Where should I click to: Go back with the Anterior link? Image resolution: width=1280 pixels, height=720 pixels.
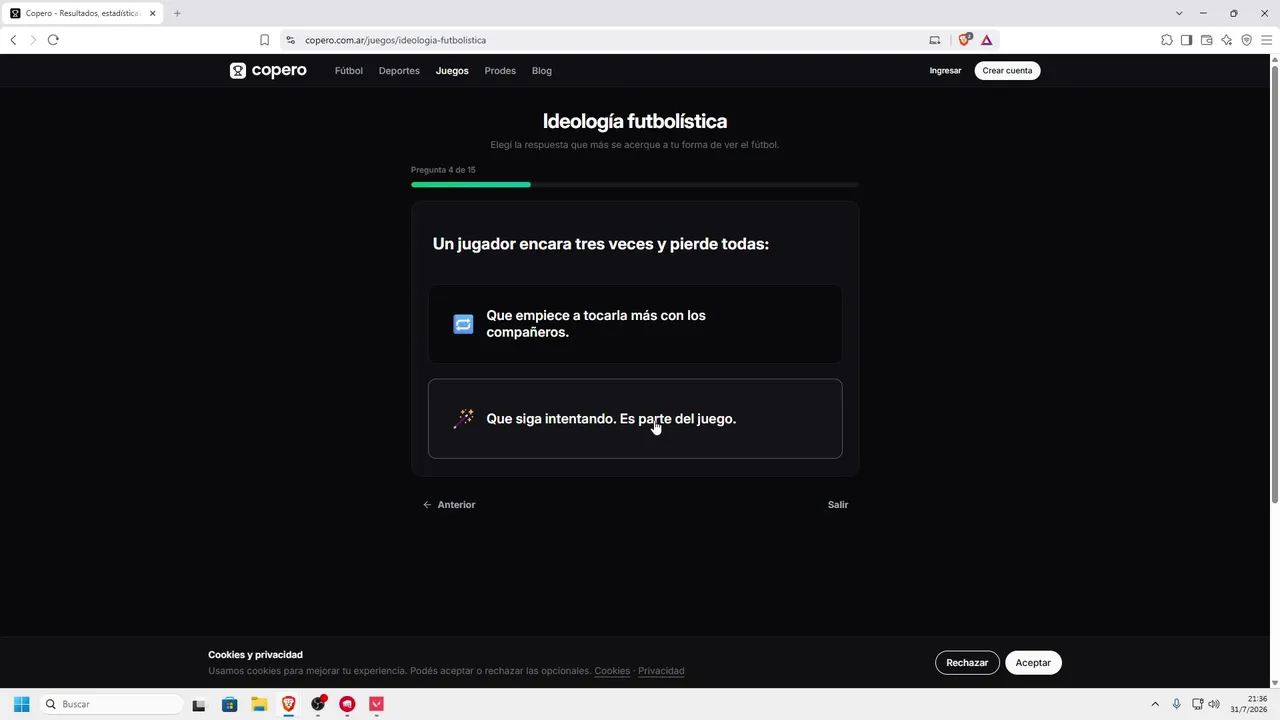[x=449, y=505]
